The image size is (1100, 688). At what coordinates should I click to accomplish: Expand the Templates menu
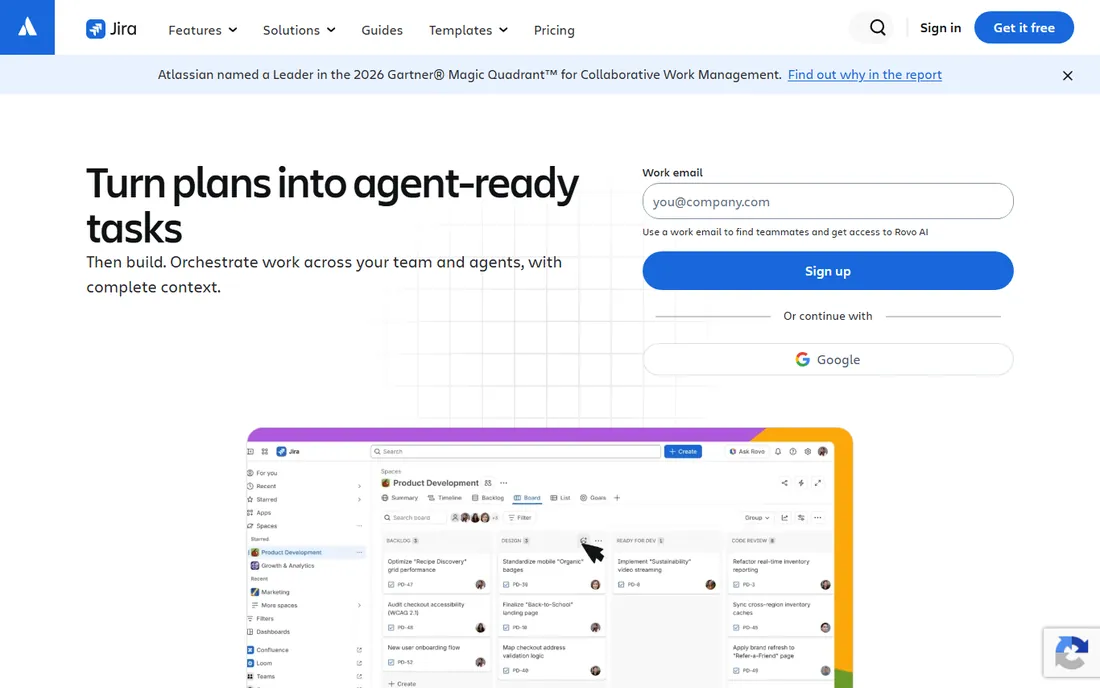[x=468, y=30]
